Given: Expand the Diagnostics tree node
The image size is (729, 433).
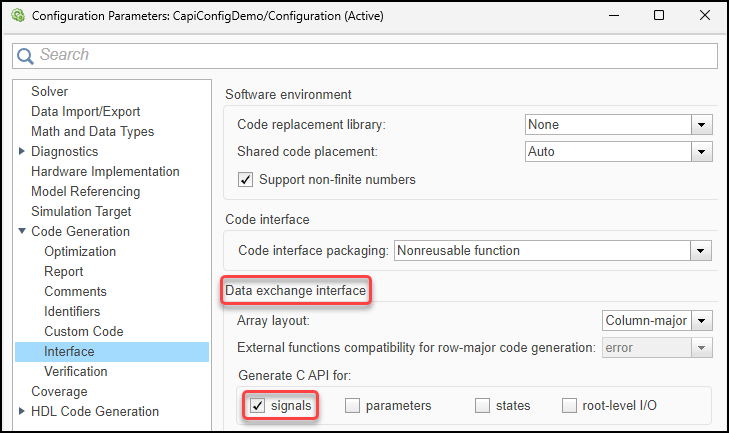Looking at the screenshot, I should coord(22,151).
